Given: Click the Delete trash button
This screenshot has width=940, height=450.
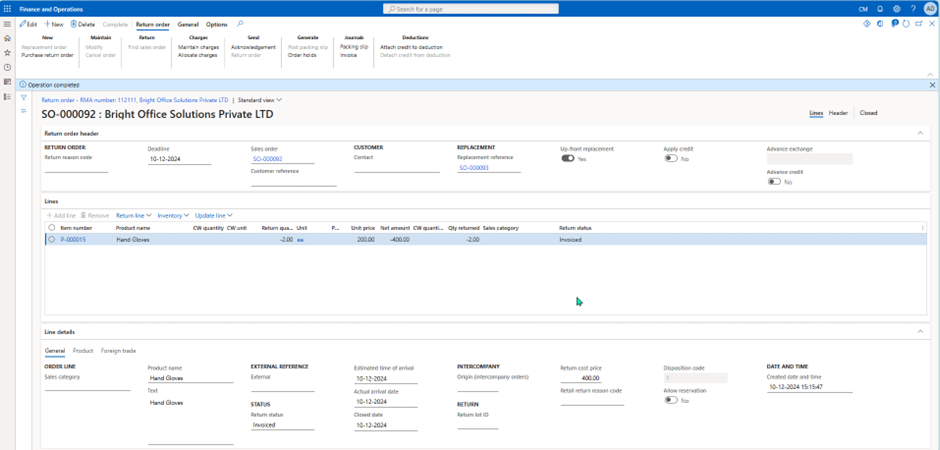Looking at the screenshot, I should [x=83, y=25].
